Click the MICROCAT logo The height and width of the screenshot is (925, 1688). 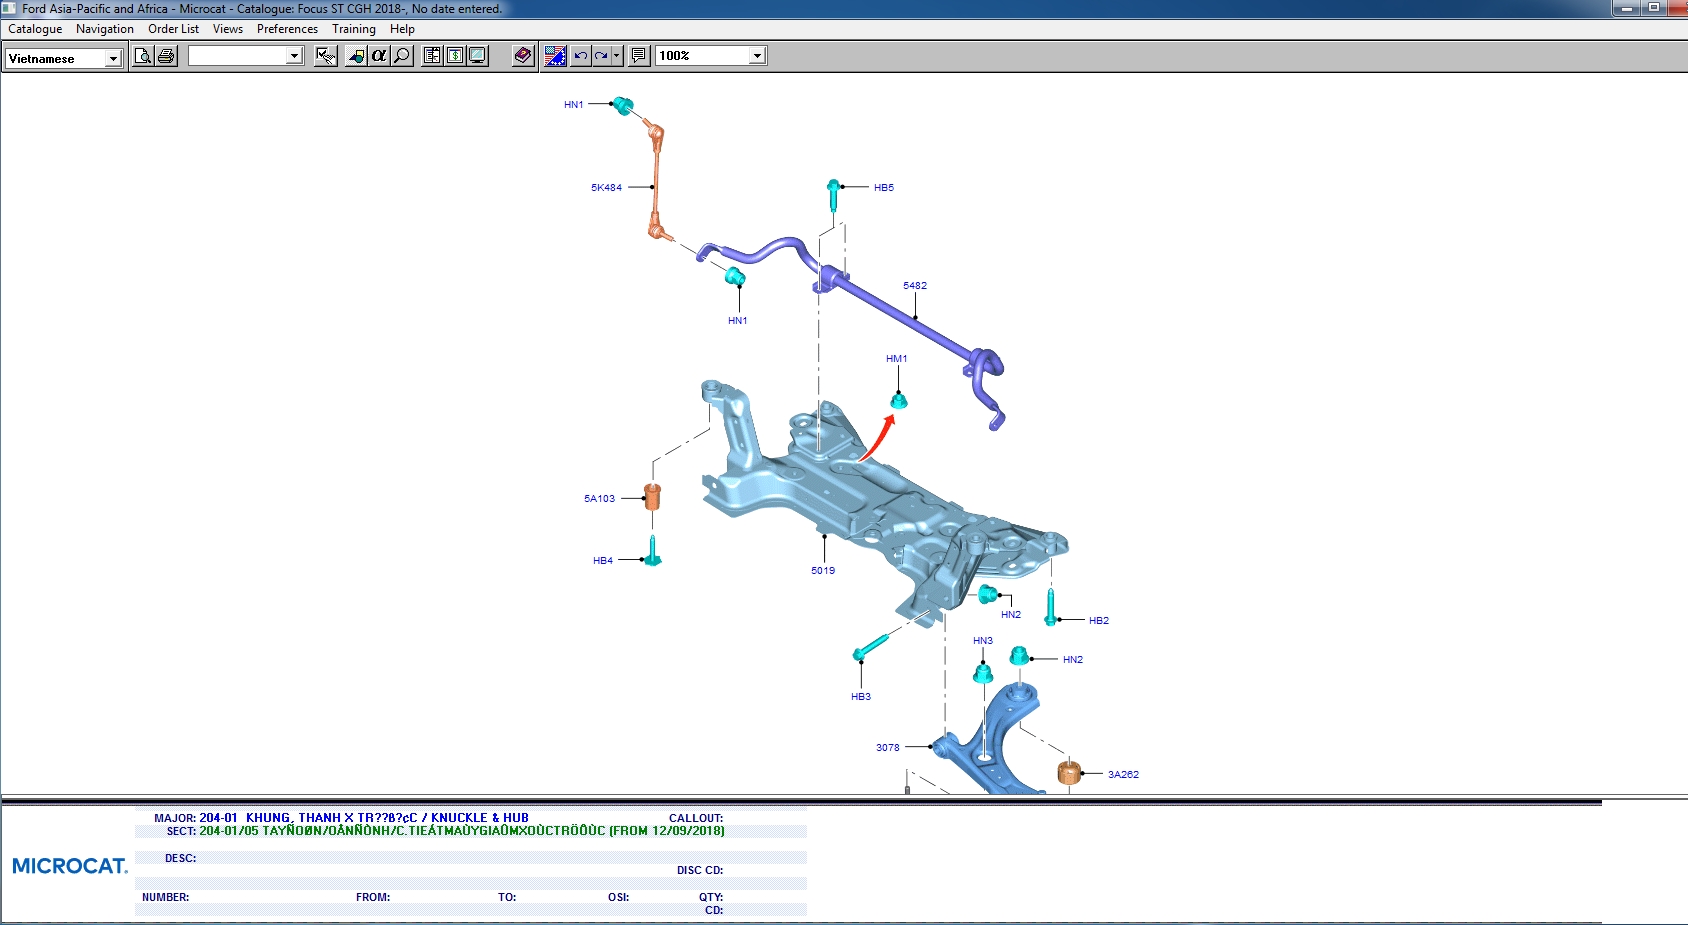pyautogui.click(x=70, y=866)
